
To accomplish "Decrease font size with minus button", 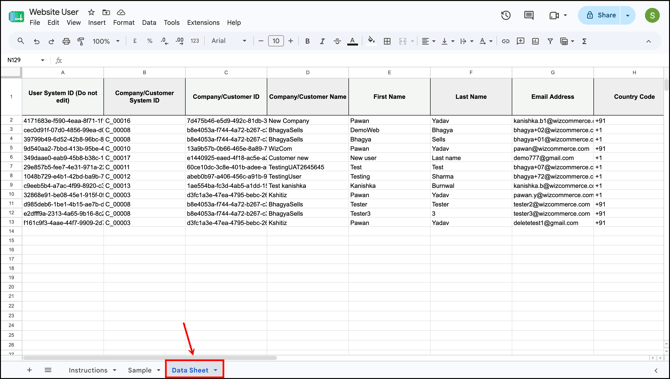I will (261, 41).
